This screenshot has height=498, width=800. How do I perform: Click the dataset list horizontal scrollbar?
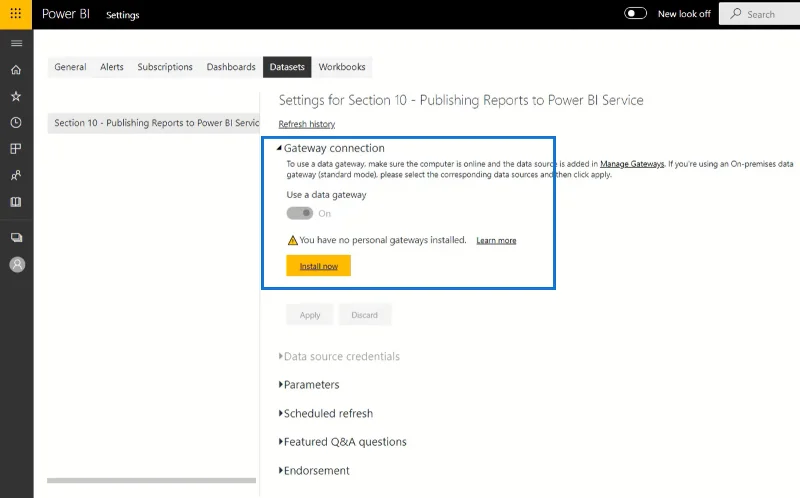pos(152,480)
